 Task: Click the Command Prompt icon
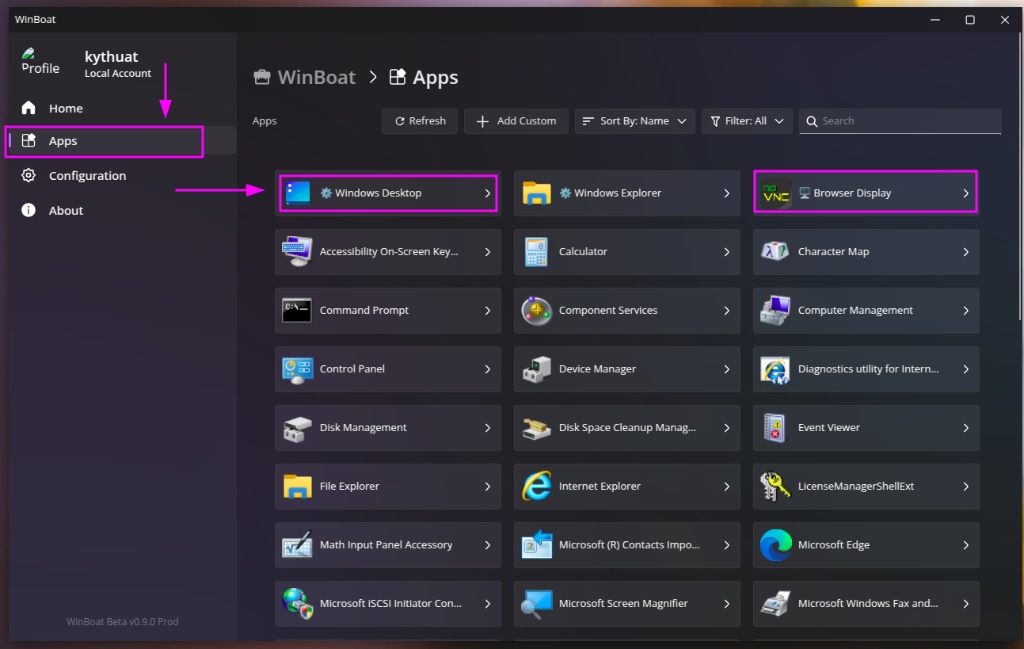[296, 310]
